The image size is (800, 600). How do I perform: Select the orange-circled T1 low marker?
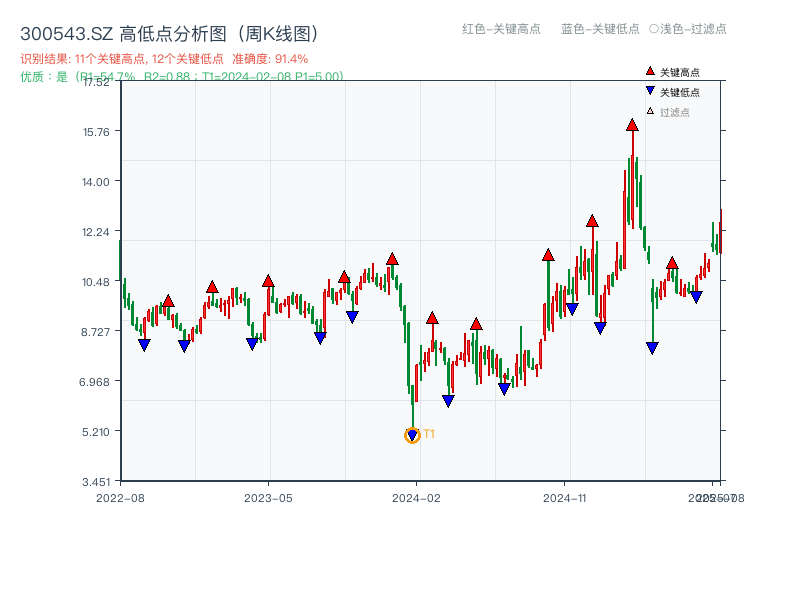click(x=412, y=435)
